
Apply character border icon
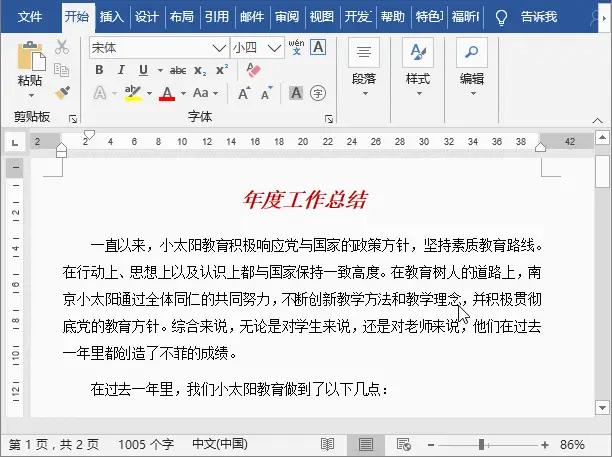[318, 47]
